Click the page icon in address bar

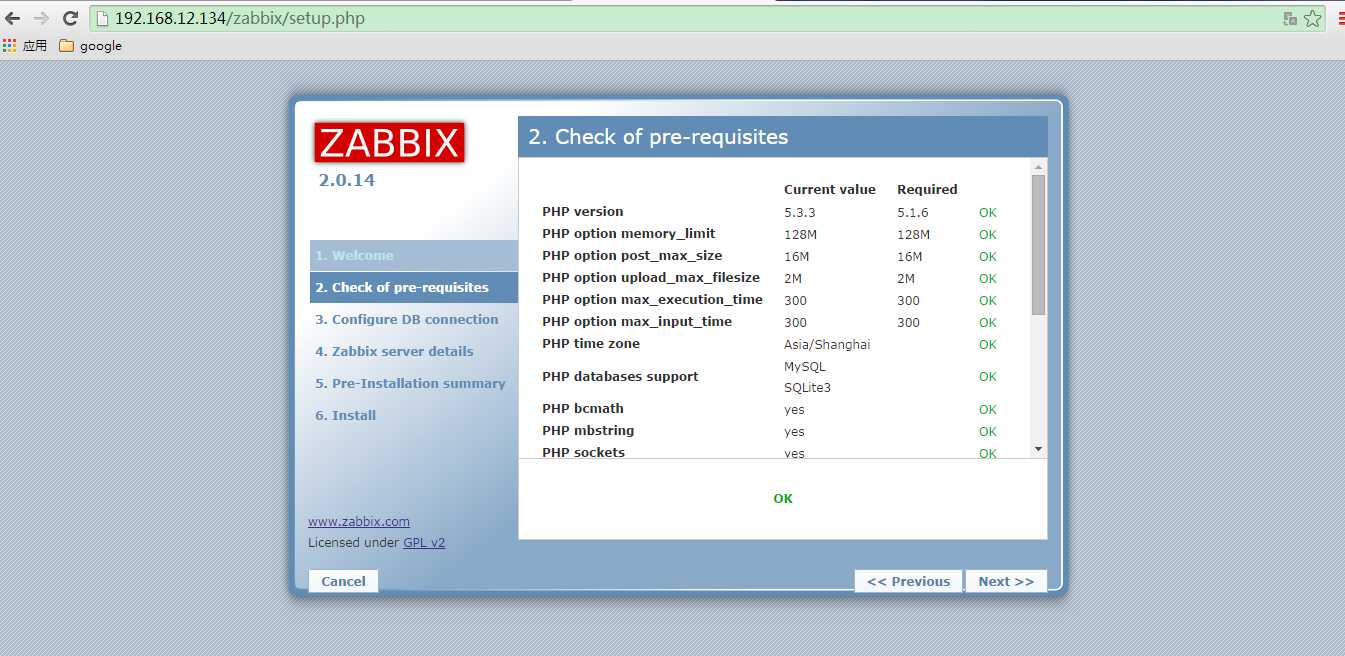(102, 18)
